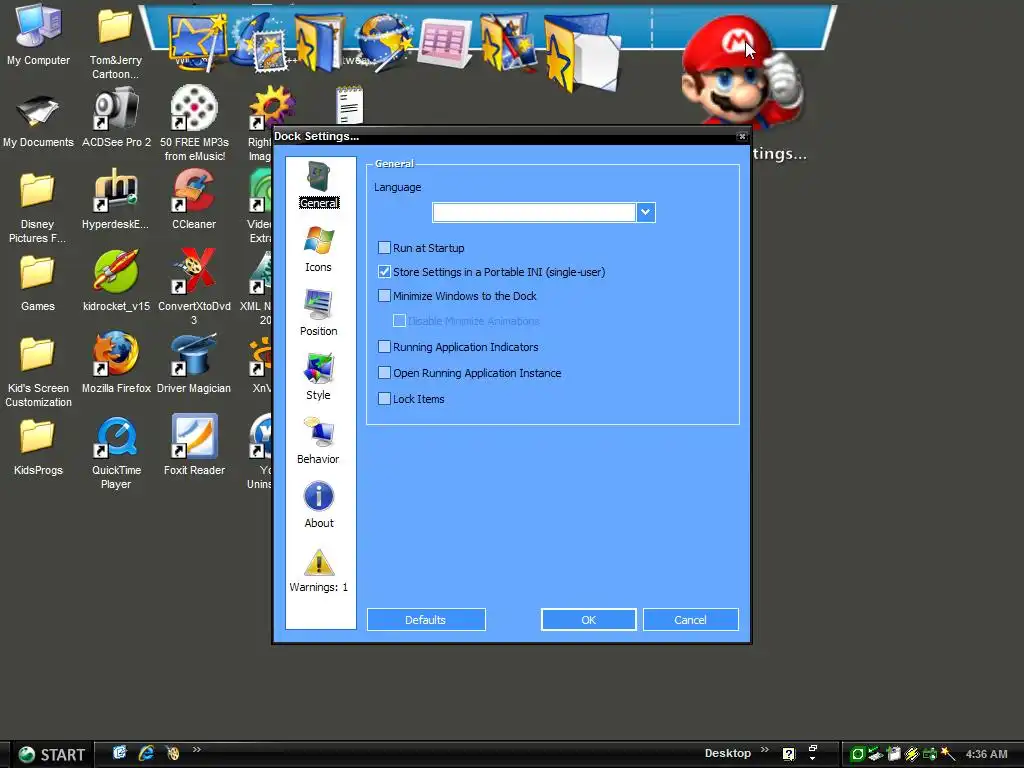
Task: Launch CCleaner from the desktop
Action: point(194,199)
